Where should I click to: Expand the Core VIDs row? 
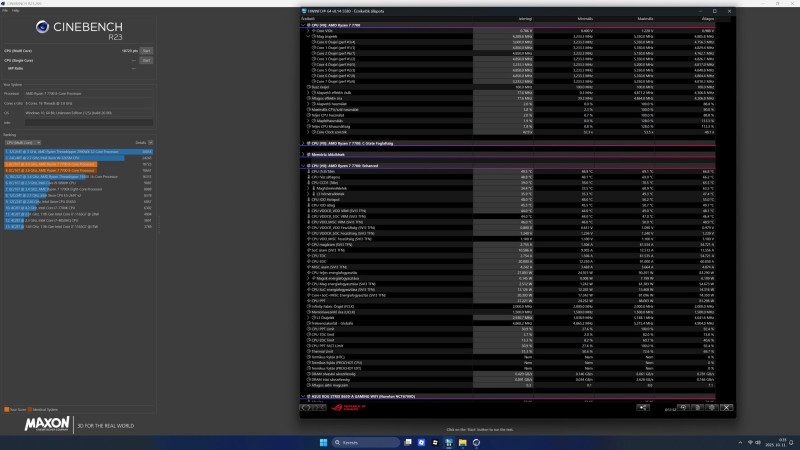point(308,31)
